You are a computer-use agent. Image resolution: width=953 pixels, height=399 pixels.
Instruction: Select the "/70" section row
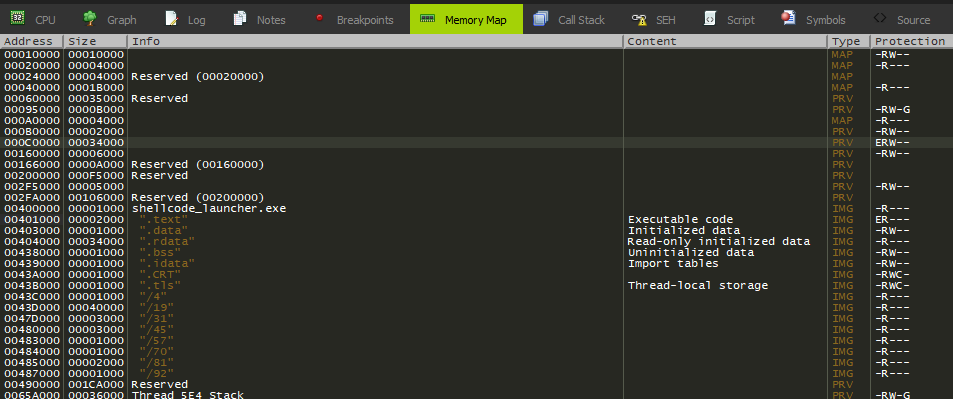click(476, 352)
